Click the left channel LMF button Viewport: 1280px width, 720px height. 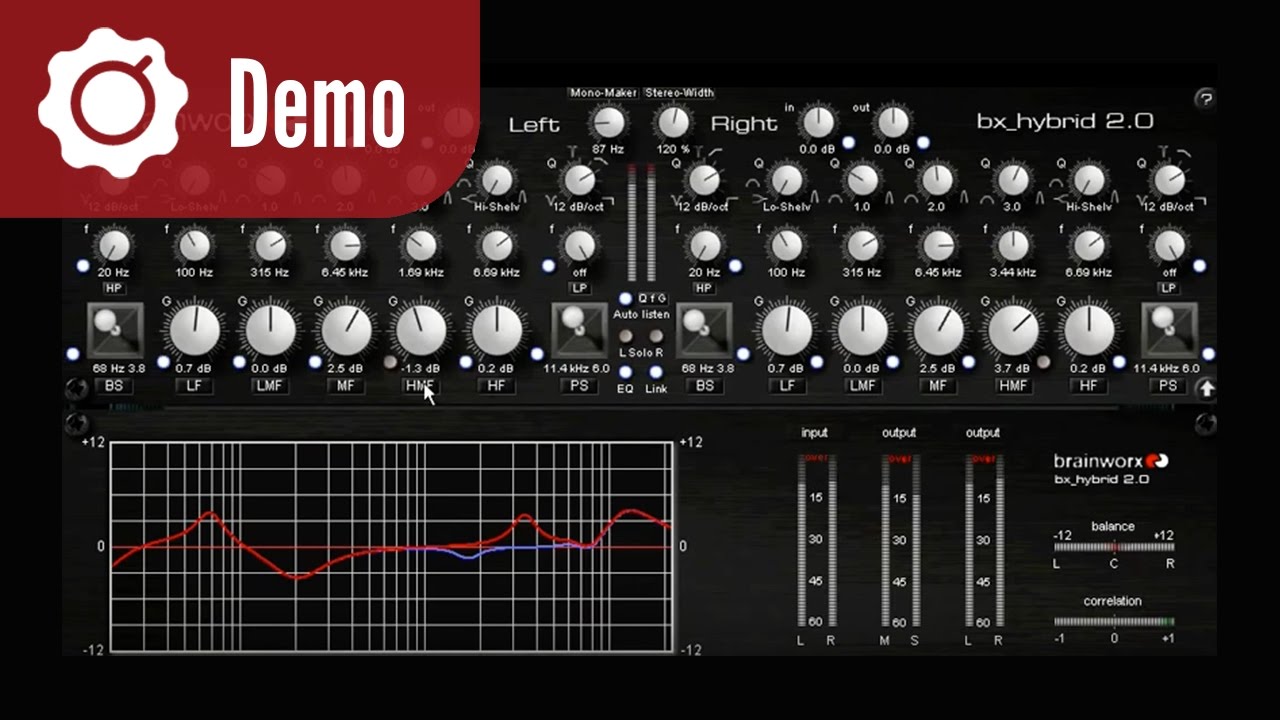(270, 386)
